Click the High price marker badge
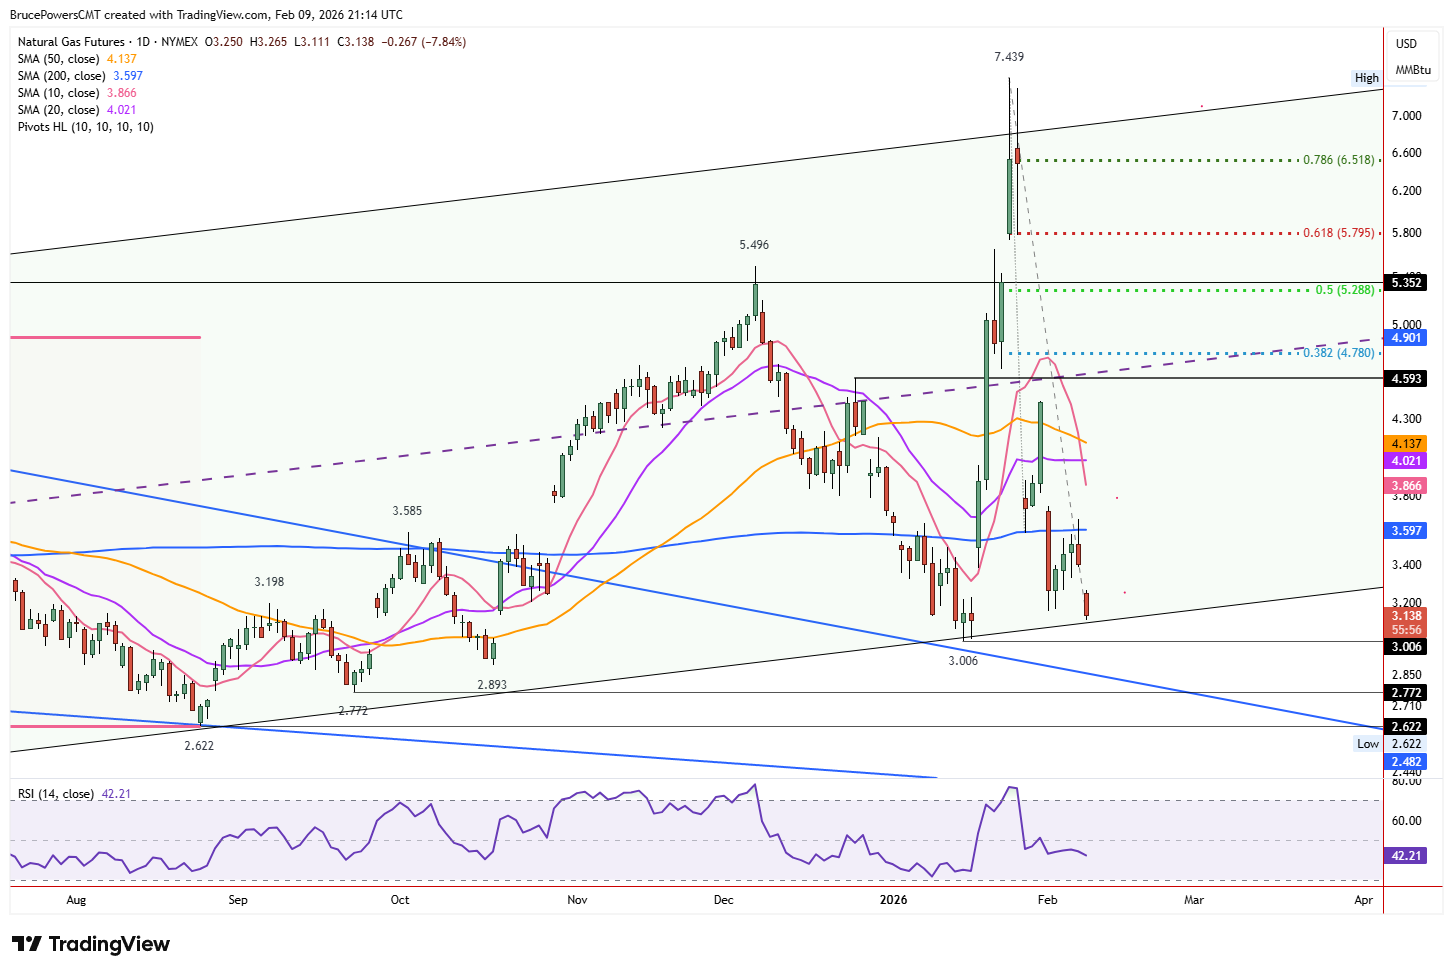 pos(1366,77)
